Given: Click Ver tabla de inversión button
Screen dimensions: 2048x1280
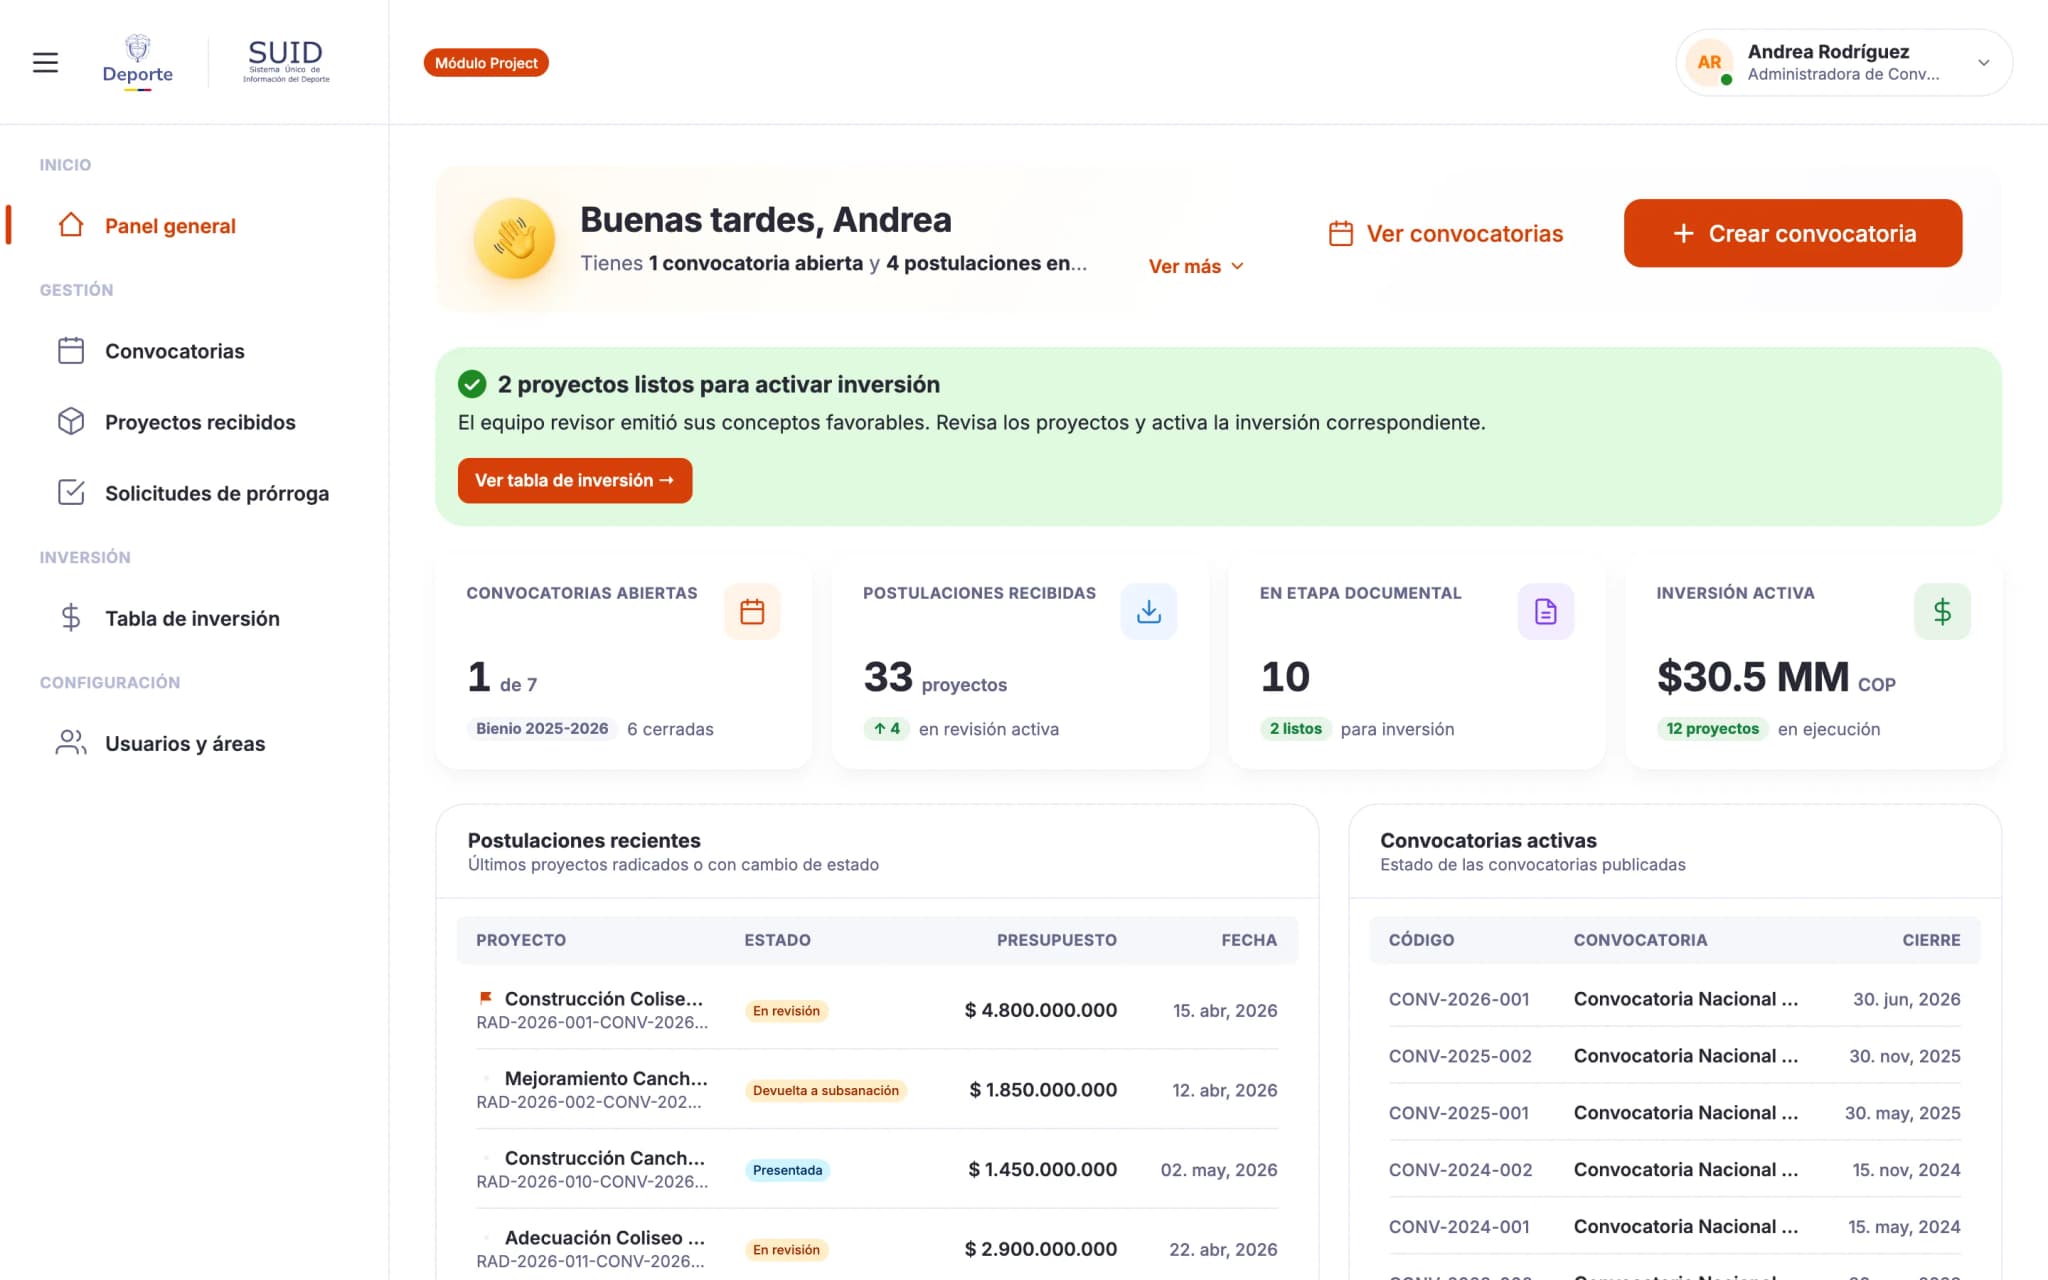Looking at the screenshot, I should pos(575,480).
